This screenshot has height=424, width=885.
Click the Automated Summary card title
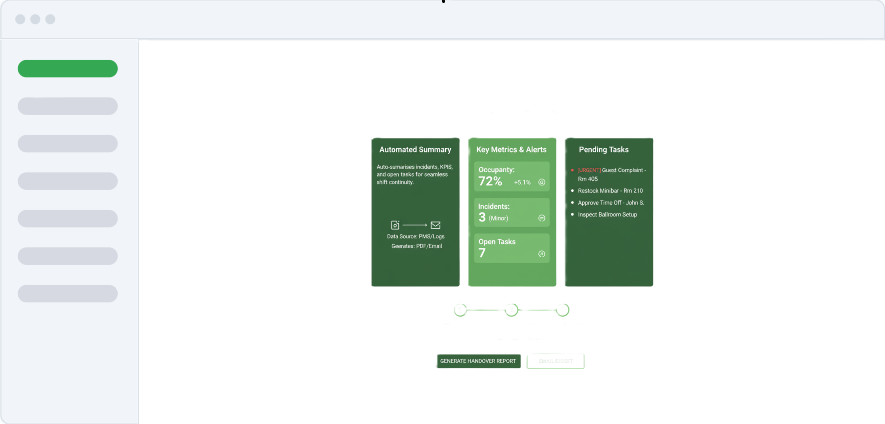coord(415,150)
